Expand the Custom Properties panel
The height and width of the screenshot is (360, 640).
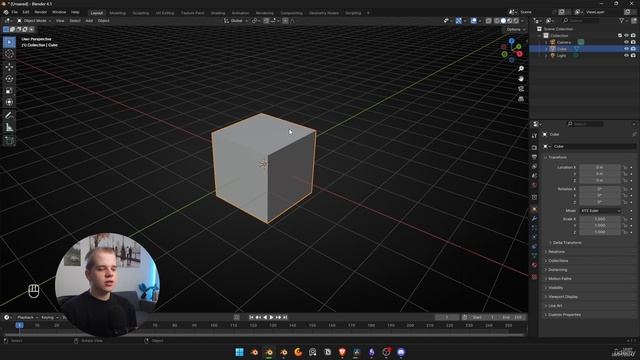click(x=563, y=315)
